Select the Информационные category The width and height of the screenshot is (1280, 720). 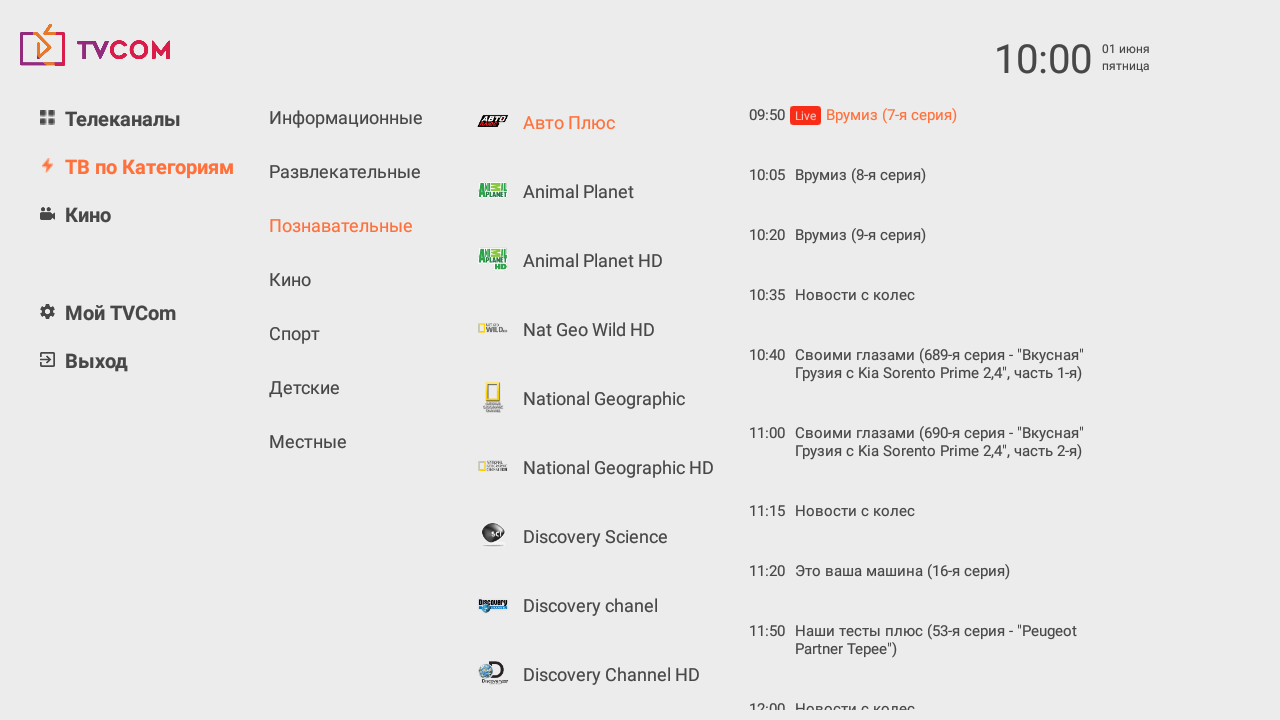pyautogui.click(x=346, y=118)
